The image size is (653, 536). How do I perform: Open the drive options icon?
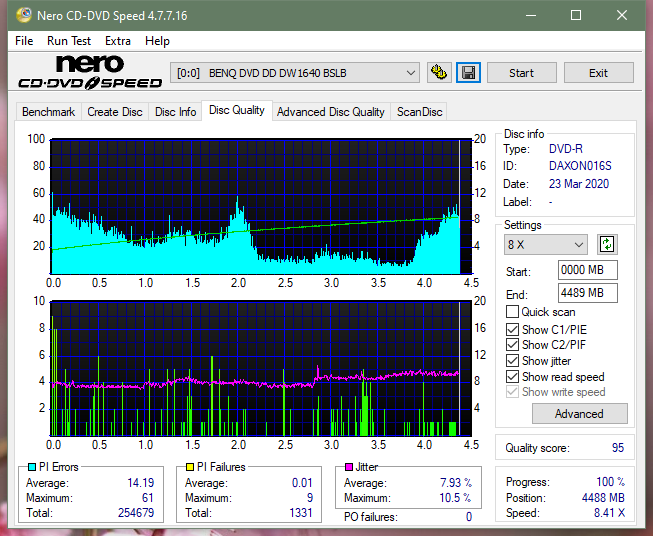click(439, 73)
